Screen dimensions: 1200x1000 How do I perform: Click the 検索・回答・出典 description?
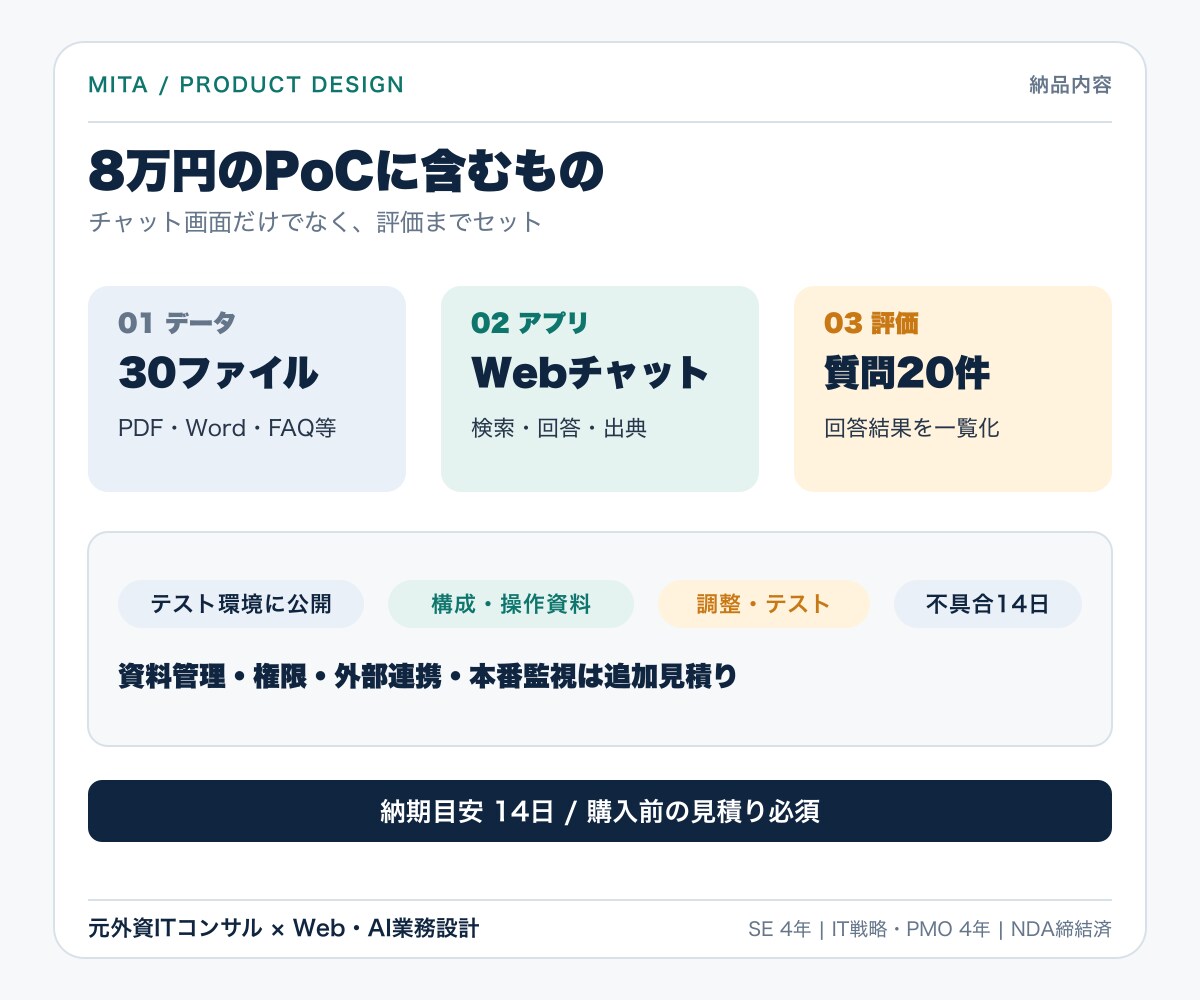(x=559, y=428)
